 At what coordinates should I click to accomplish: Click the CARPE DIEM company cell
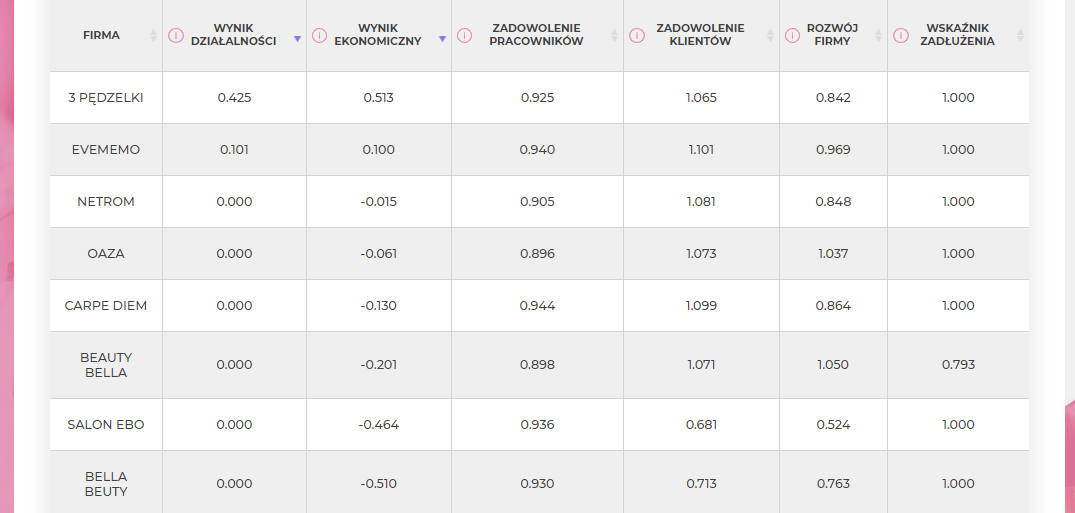pos(106,306)
